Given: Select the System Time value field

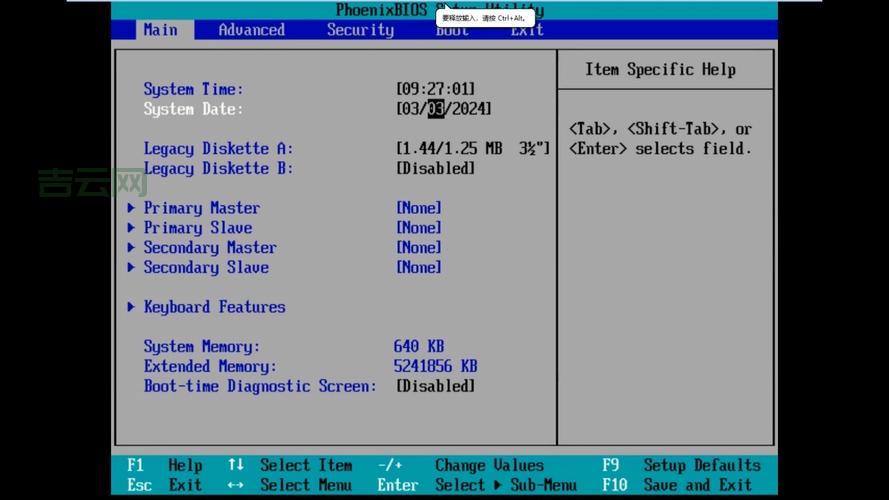Looking at the screenshot, I should coord(435,89).
